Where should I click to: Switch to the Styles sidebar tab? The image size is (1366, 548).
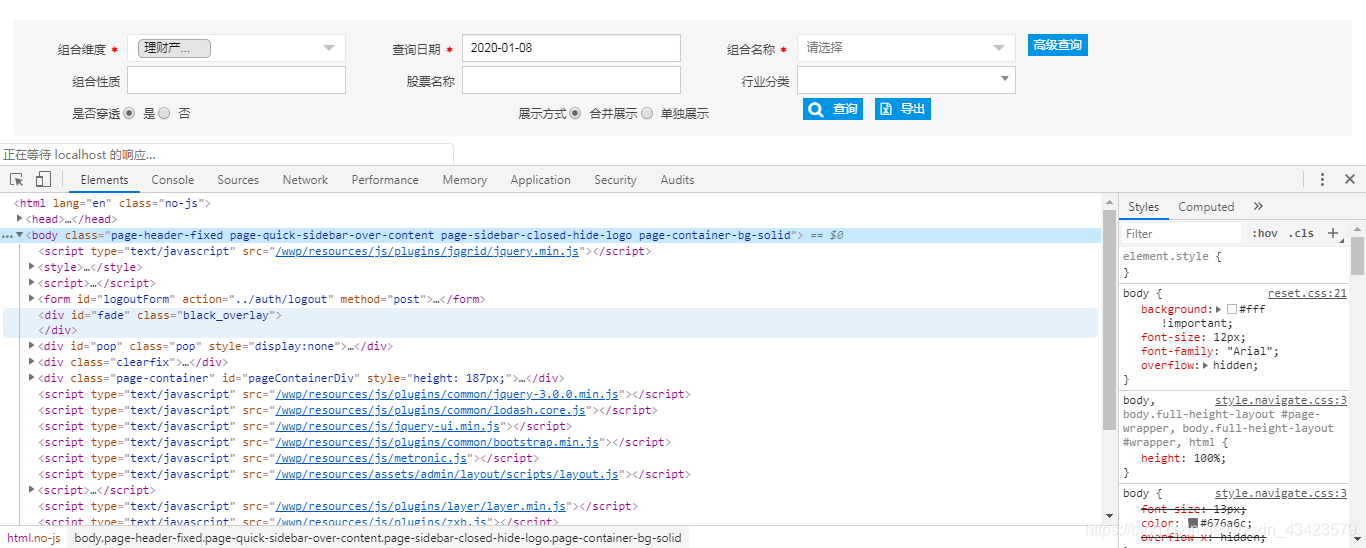click(1144, 207)
